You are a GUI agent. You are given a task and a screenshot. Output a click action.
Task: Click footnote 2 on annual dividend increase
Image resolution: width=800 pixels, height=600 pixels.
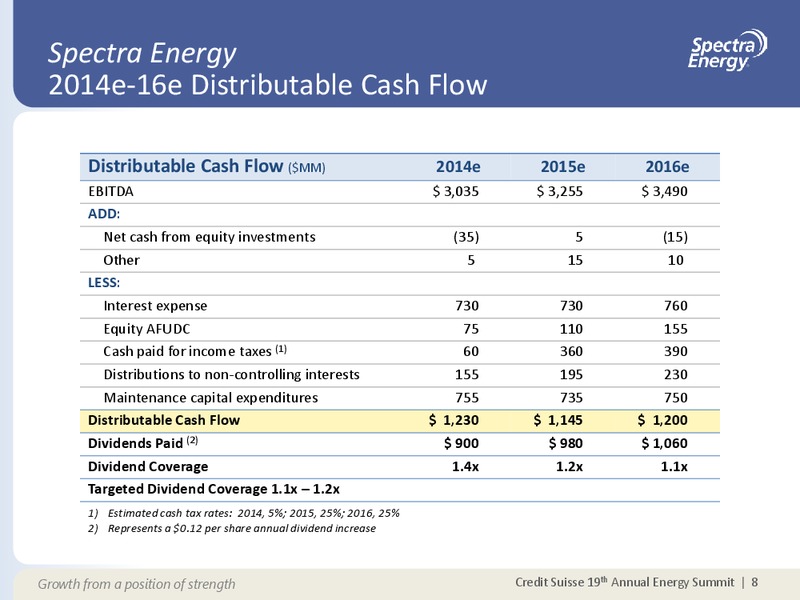pos(232,529)
